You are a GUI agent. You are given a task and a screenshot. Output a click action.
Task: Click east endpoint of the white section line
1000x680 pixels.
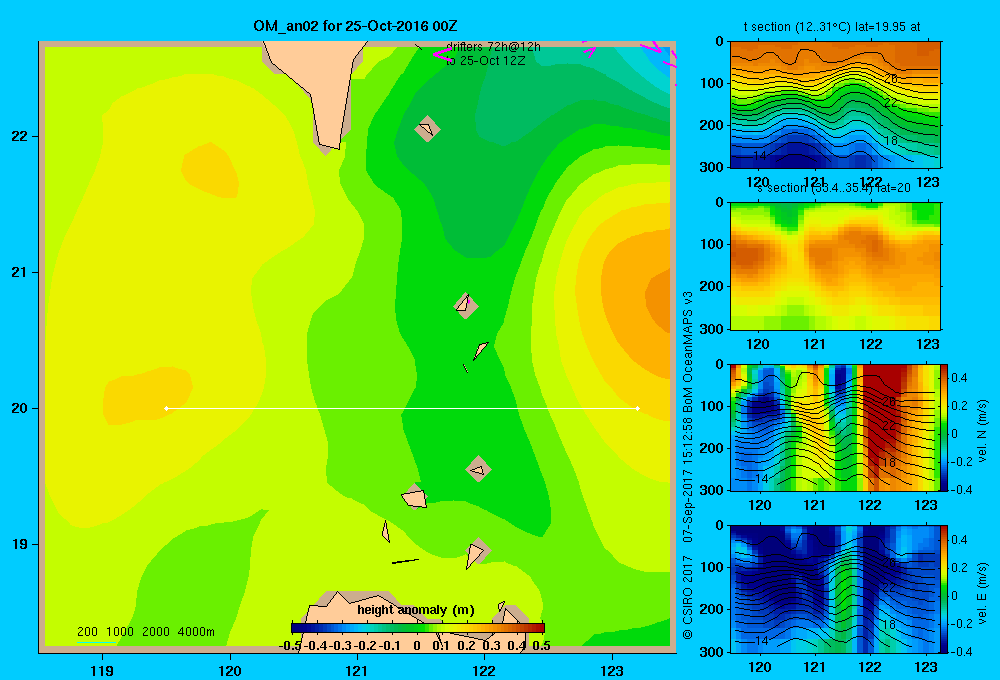(638, 408)
